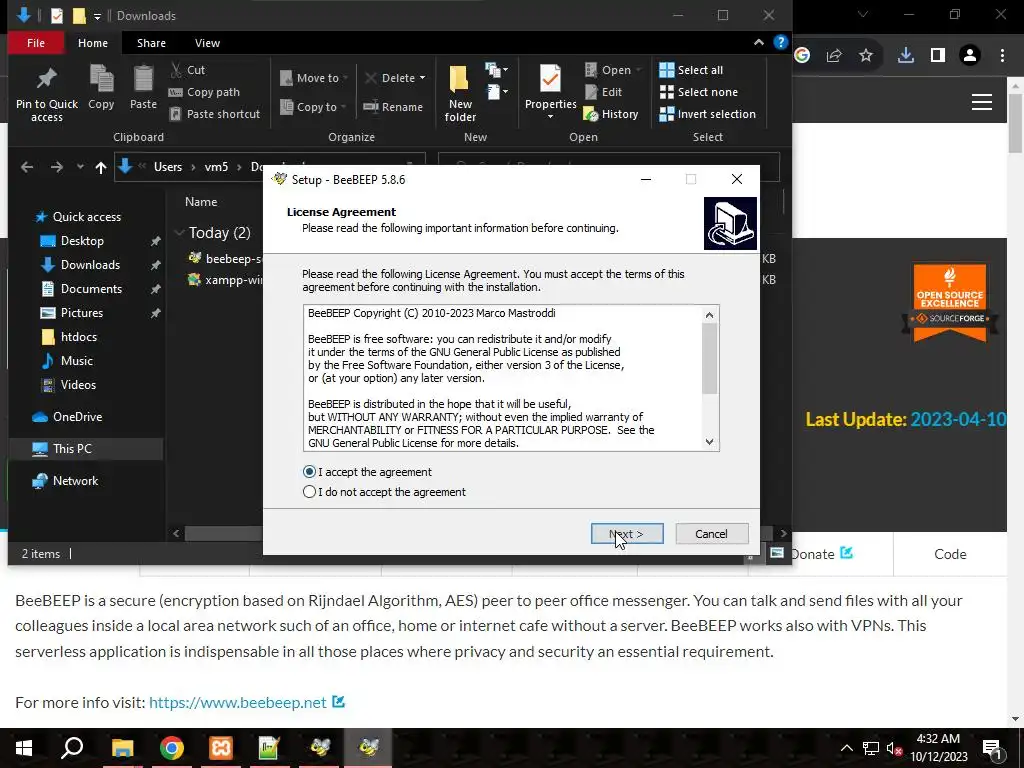Open the beebeep.net website link
Image resolution: width=1024 pixels, height=768 pixels.
[x=238, y=702]
